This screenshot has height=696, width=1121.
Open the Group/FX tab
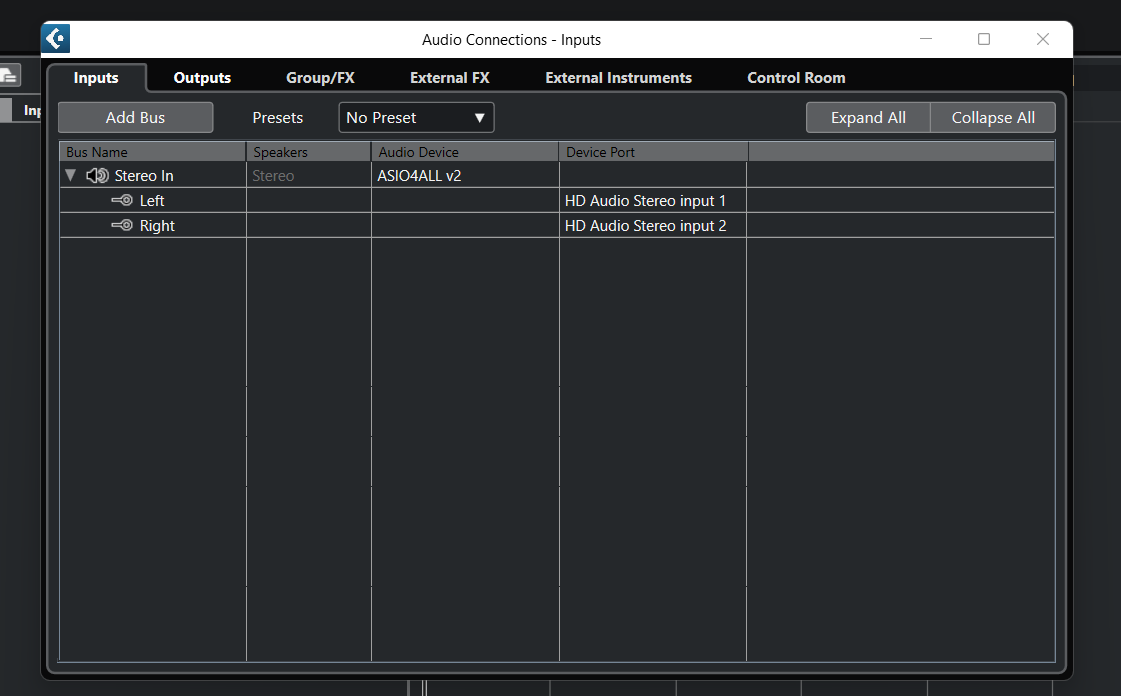point(320,78)
